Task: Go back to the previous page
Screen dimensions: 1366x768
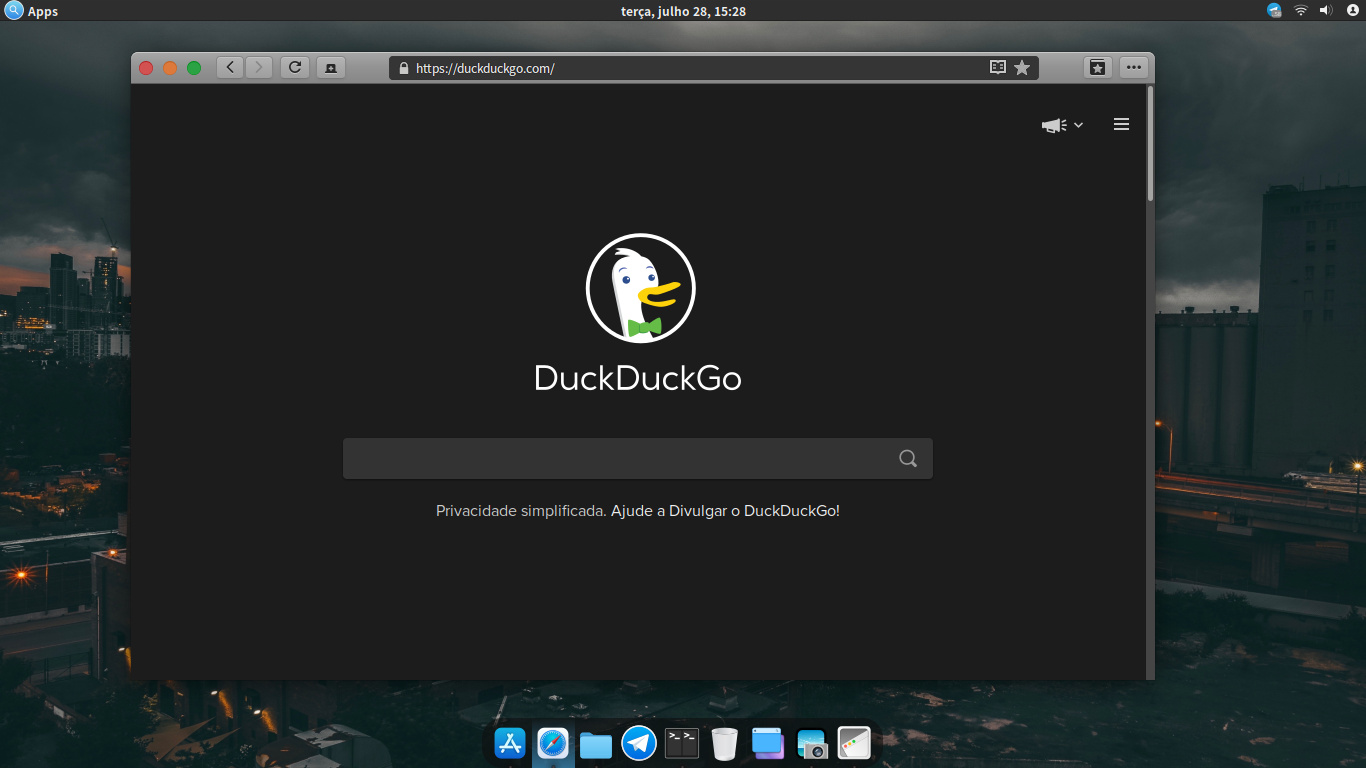Action: [230, 67]
